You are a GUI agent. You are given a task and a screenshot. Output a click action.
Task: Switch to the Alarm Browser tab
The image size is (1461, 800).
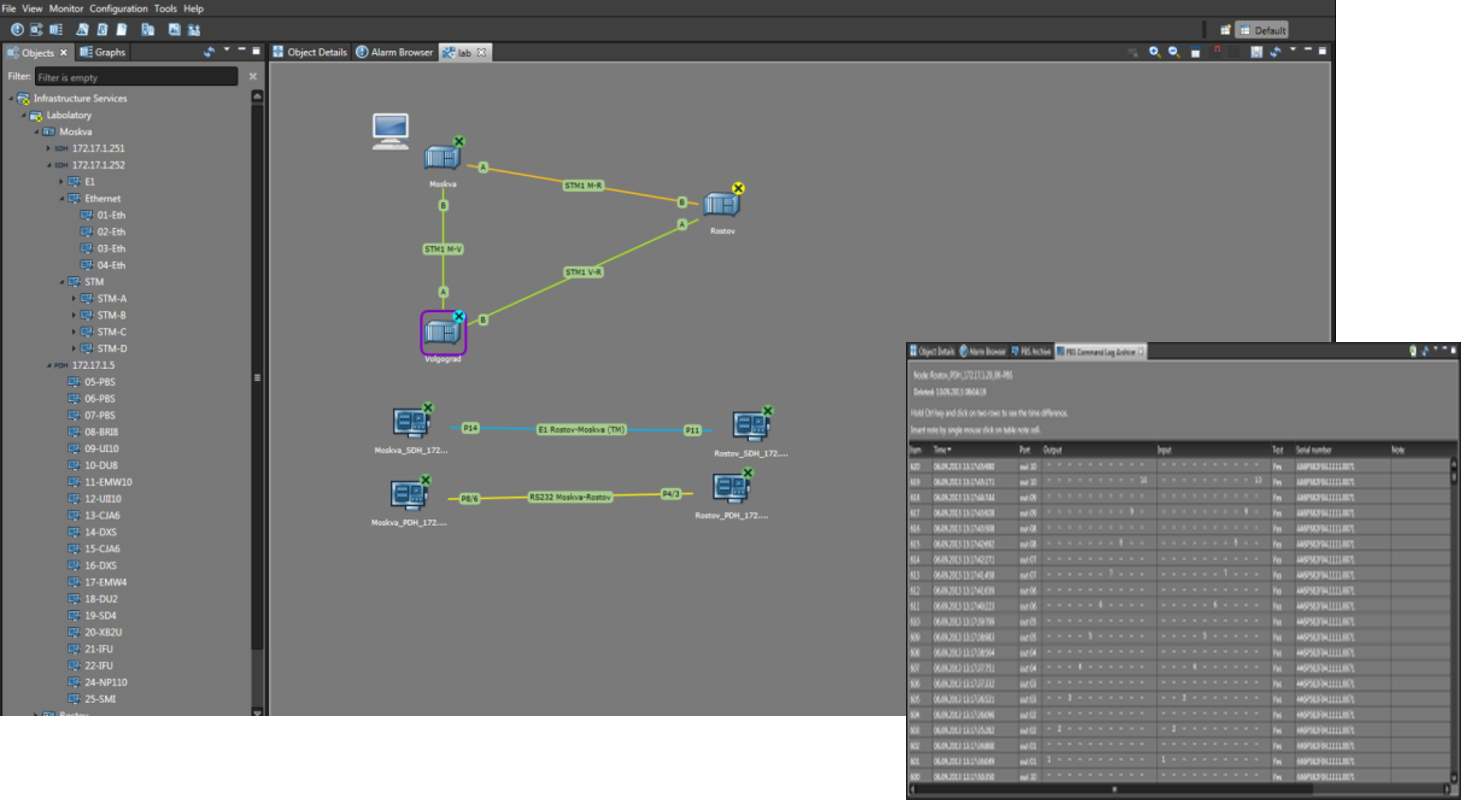[395, 52]
